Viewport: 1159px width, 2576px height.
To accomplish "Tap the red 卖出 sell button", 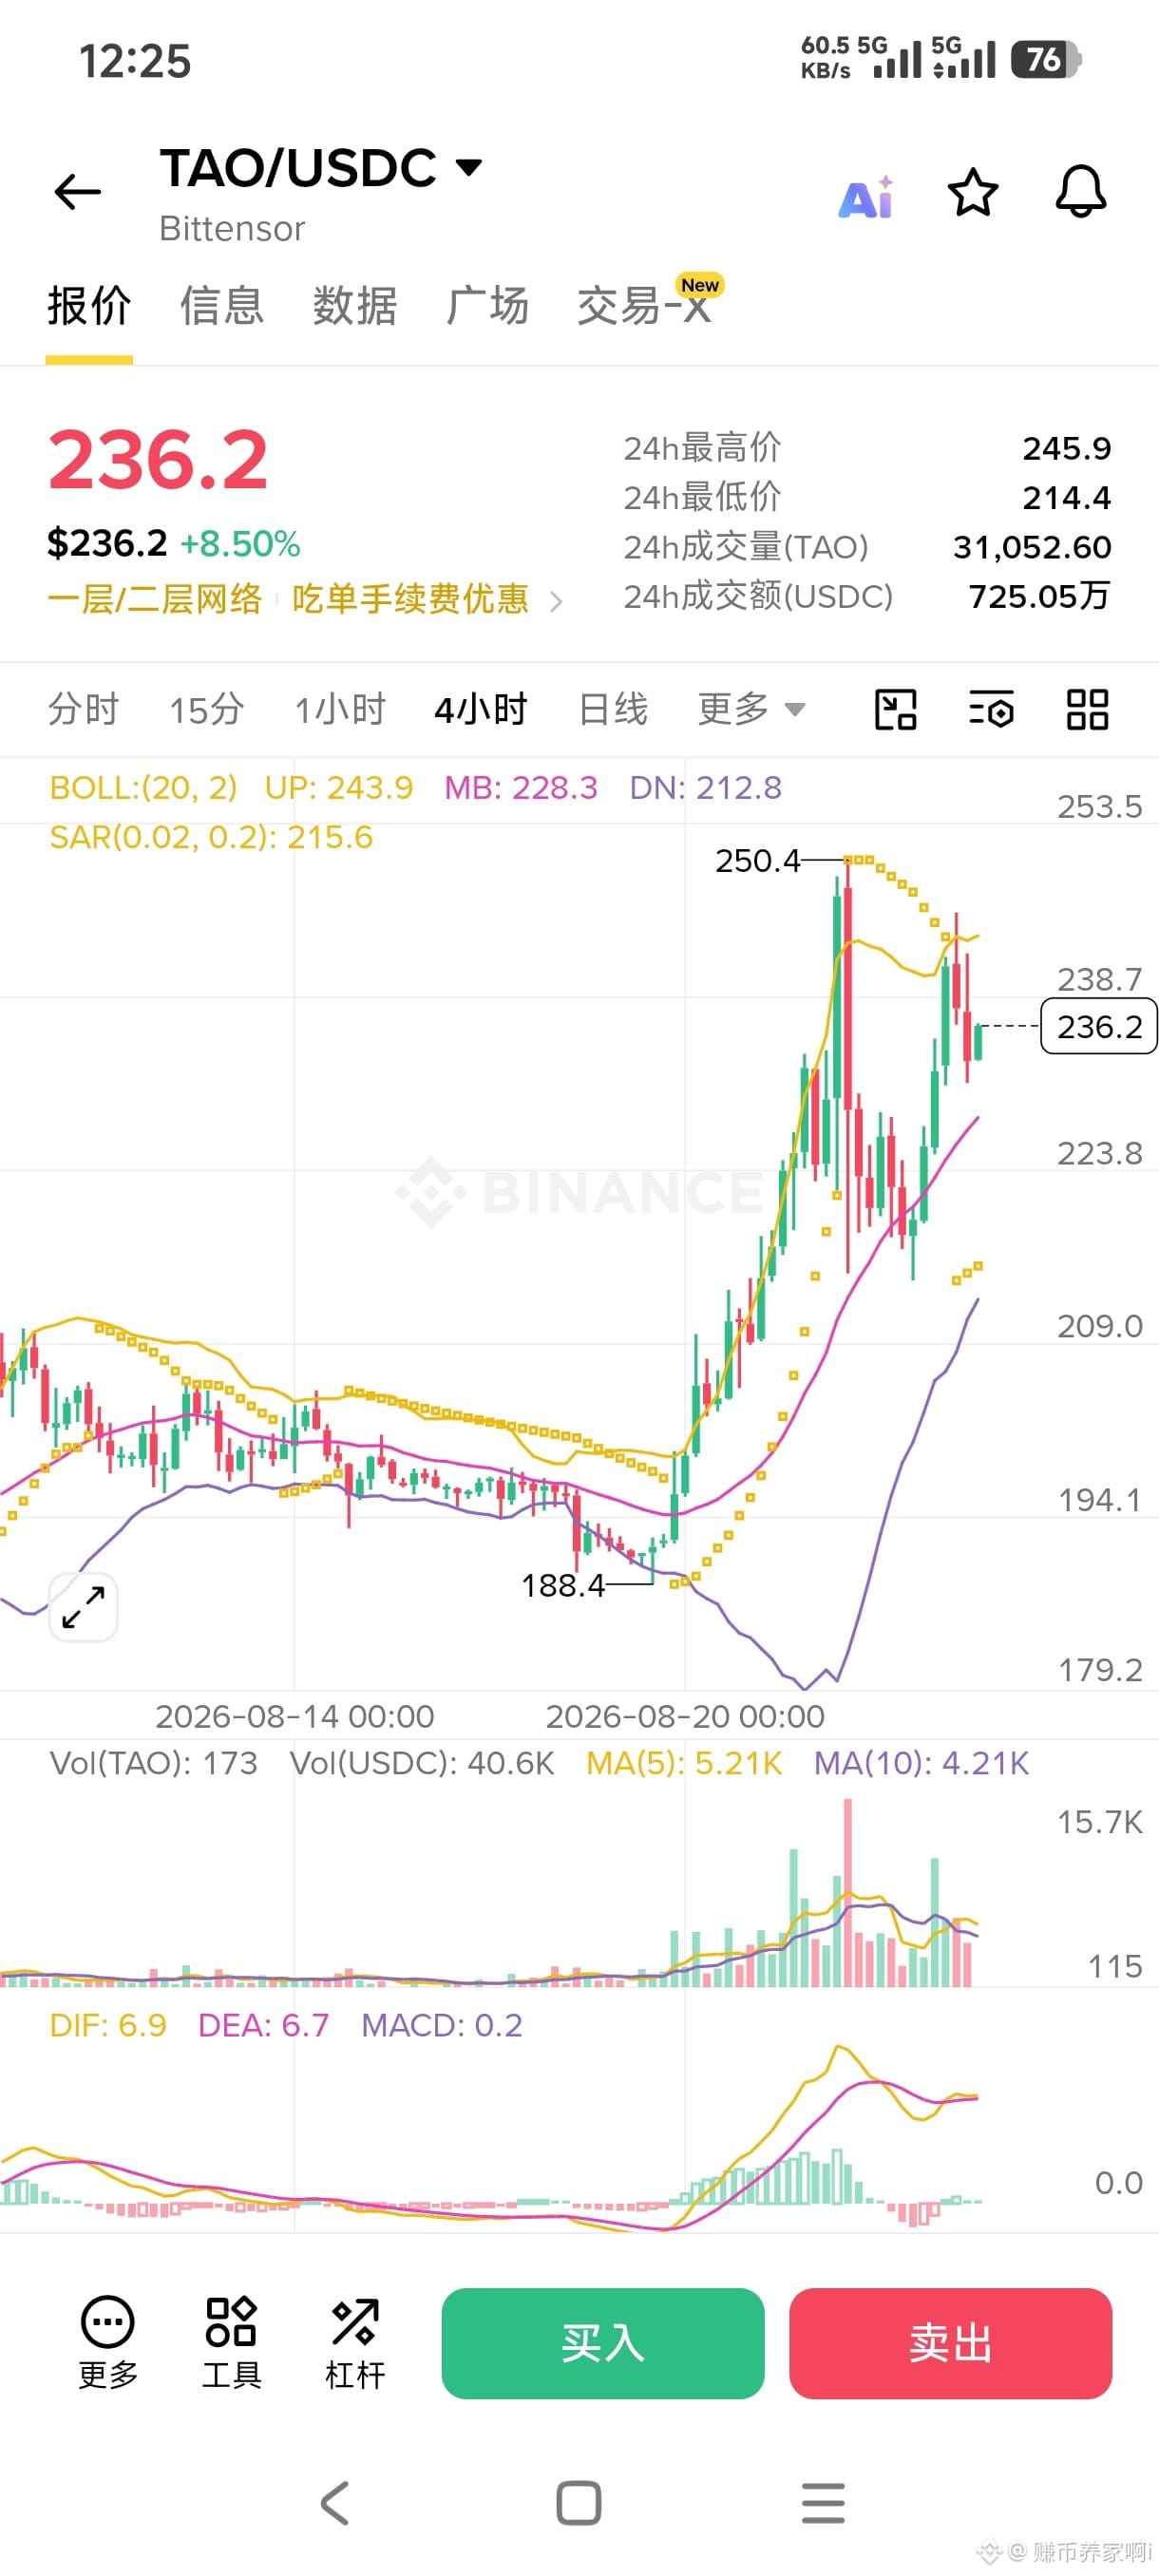I will click(x=950, y=2343).
